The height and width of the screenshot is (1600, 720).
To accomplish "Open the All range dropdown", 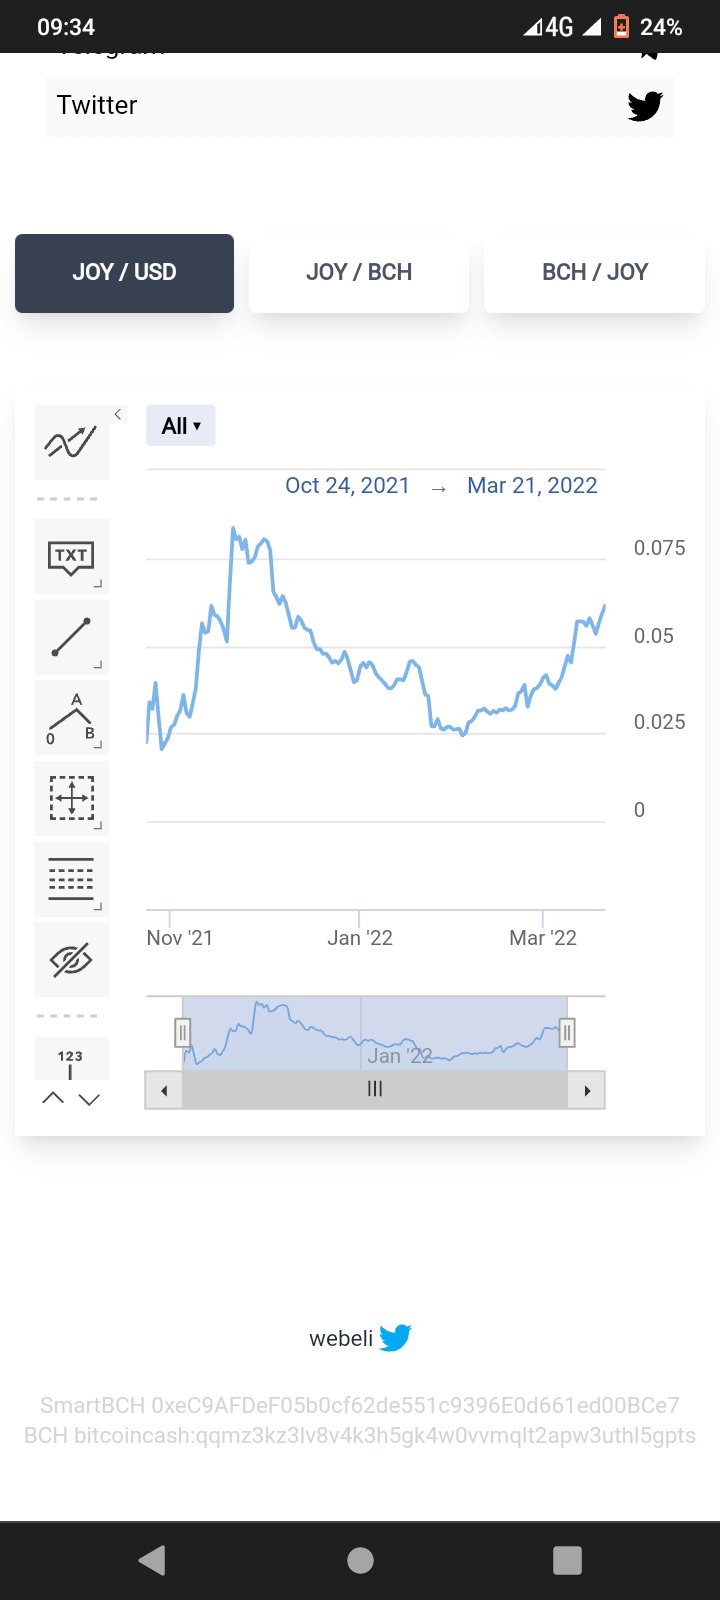I will (x=181, y=426).
